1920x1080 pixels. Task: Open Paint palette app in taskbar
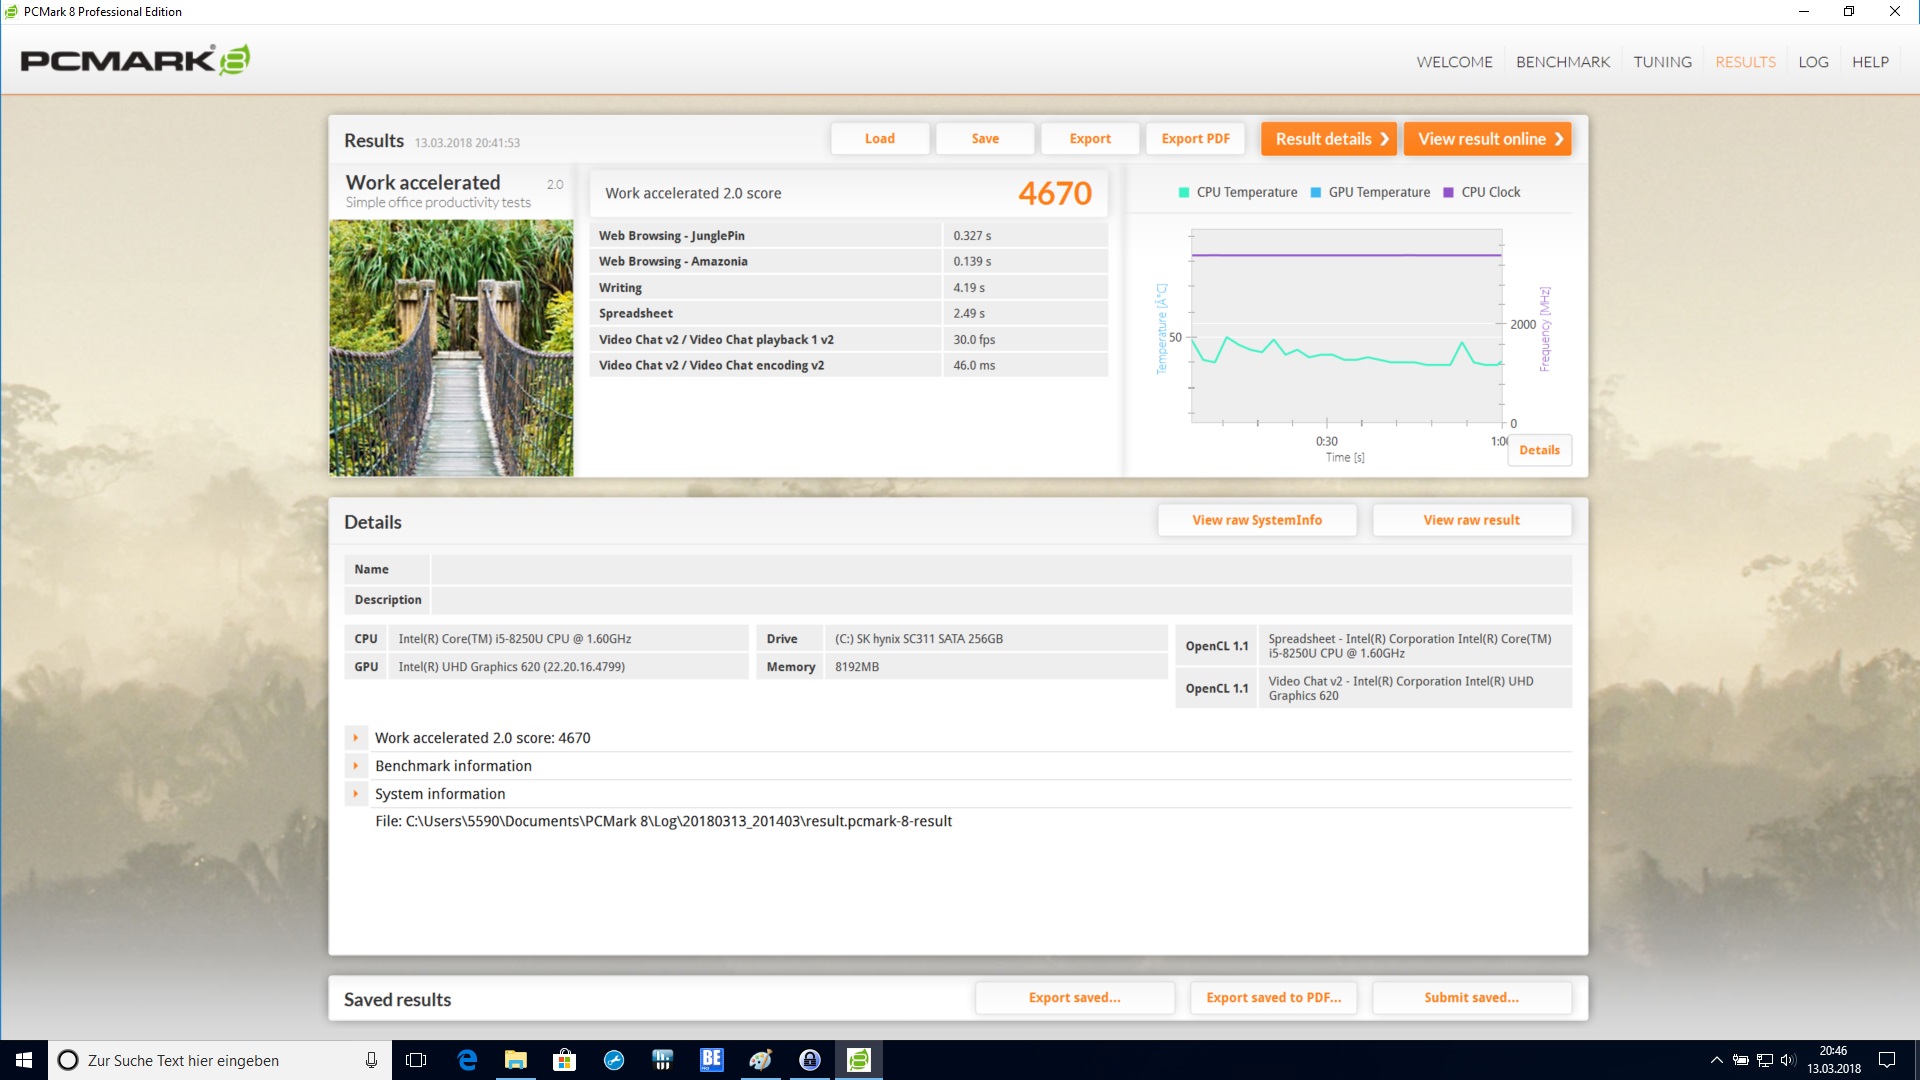point(761,1060)
